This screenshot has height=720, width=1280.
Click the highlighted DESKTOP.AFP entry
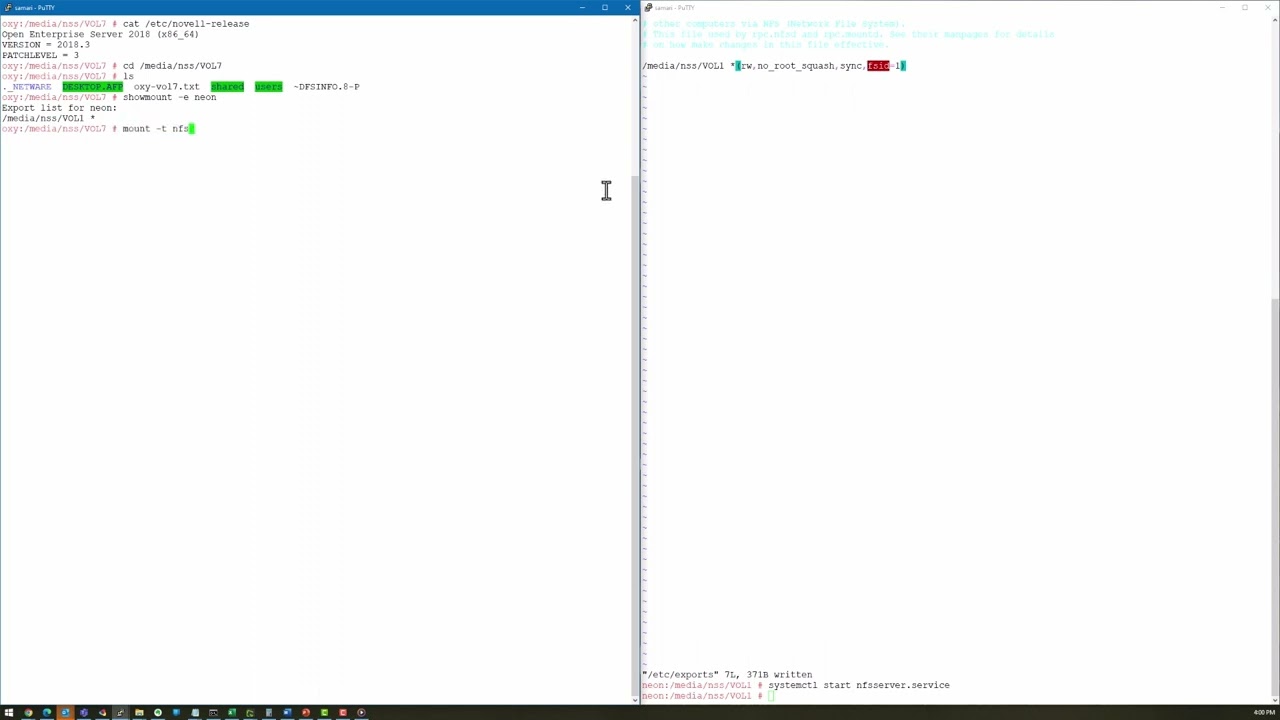(x=92, y=87)
